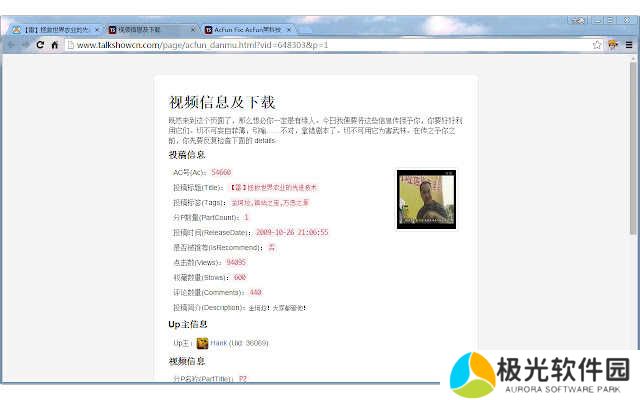This screenshot has width=640, height=400.
Task: Click the vertical scrollbar of the page
Action: point(633,150)
